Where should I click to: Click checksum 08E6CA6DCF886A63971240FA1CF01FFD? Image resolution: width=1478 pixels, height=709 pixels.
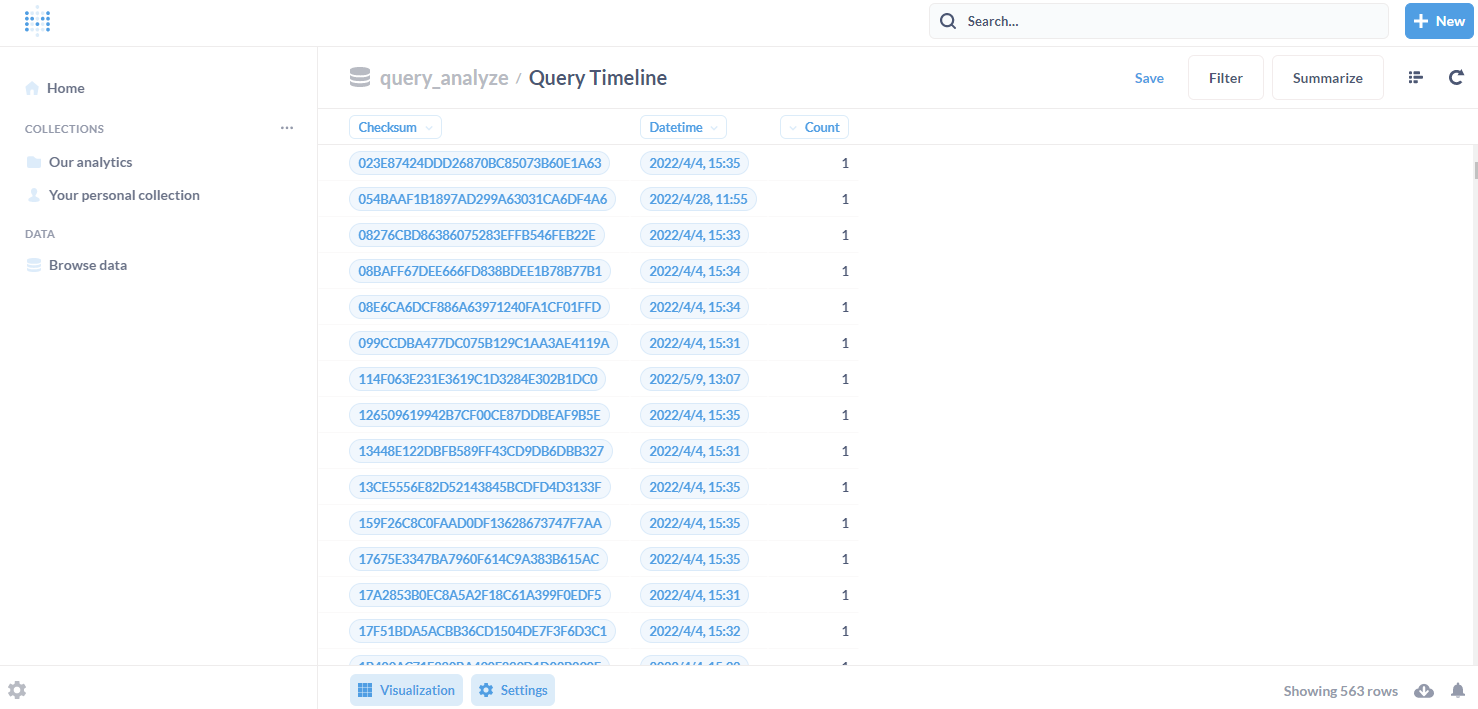(x=480, y=307)
